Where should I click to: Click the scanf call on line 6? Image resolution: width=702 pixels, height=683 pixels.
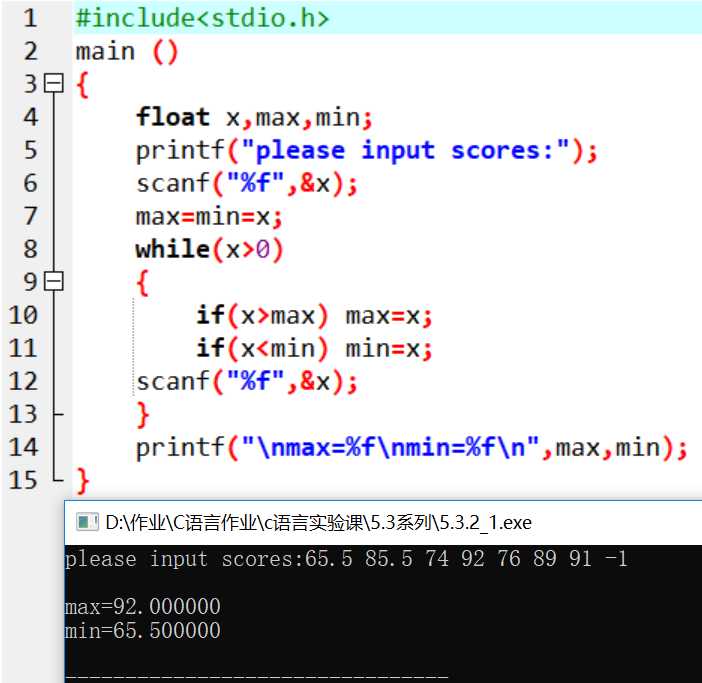(x=247, y=184)
